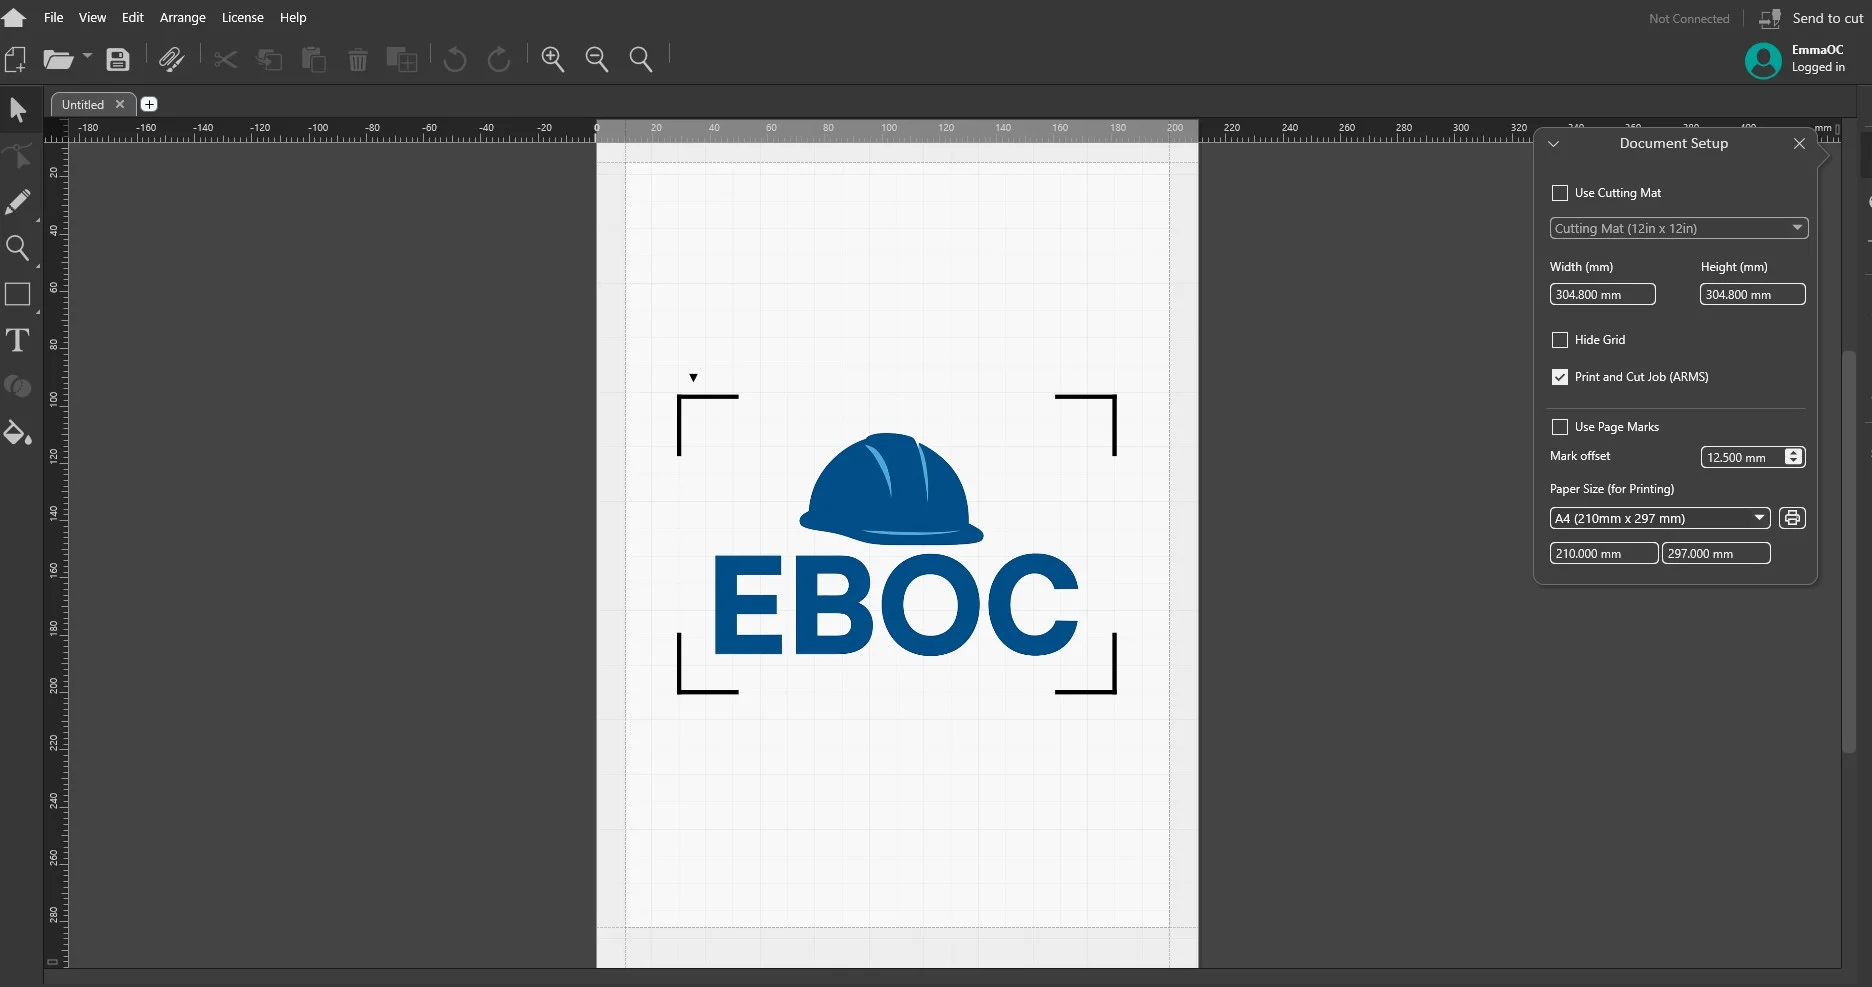The image size is (1872, 987).
Task: Create a new document with toolbar icon
Action: tap(16, 60)
